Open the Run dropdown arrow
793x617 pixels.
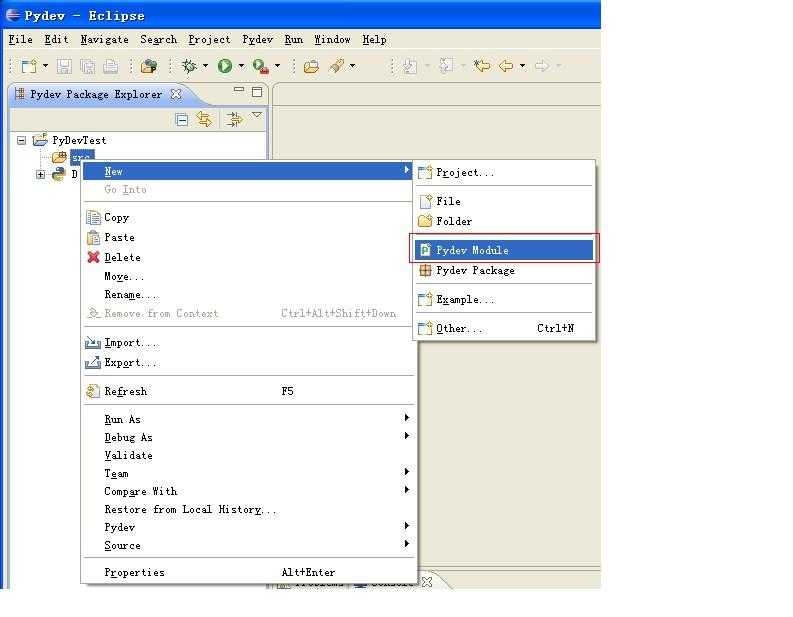click(x=241, y=66)
